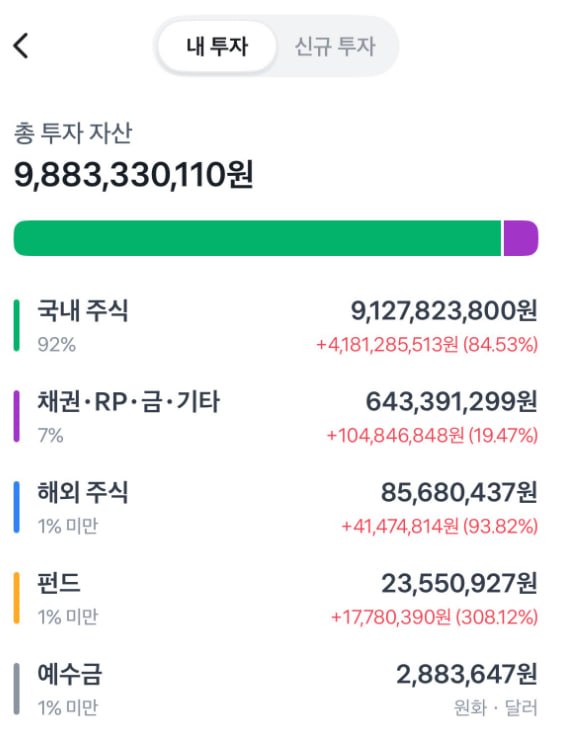This screenshot has width=566, height=741.
Task: Open the 국내 주식 row
Action: pyautogui.click(x=276, y=326)
